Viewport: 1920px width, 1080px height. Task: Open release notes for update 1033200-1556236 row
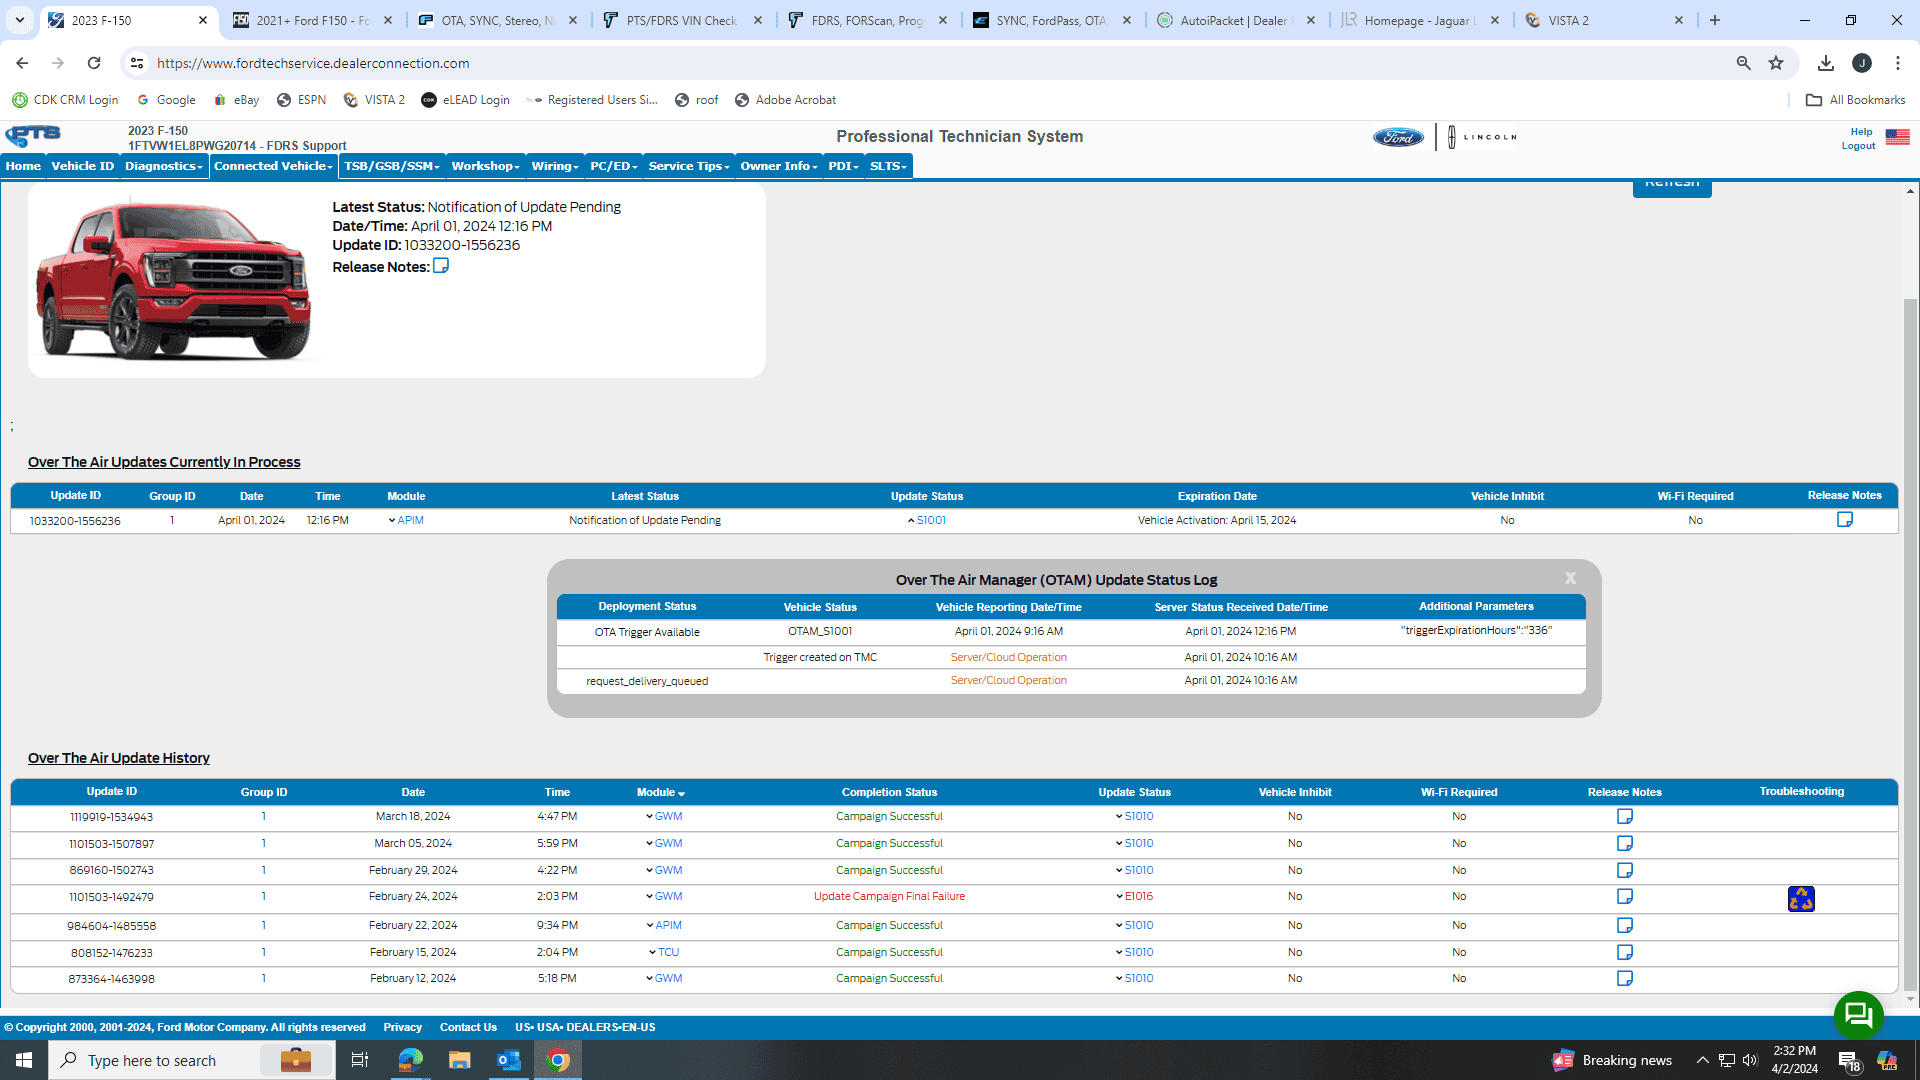[1844, 520]
